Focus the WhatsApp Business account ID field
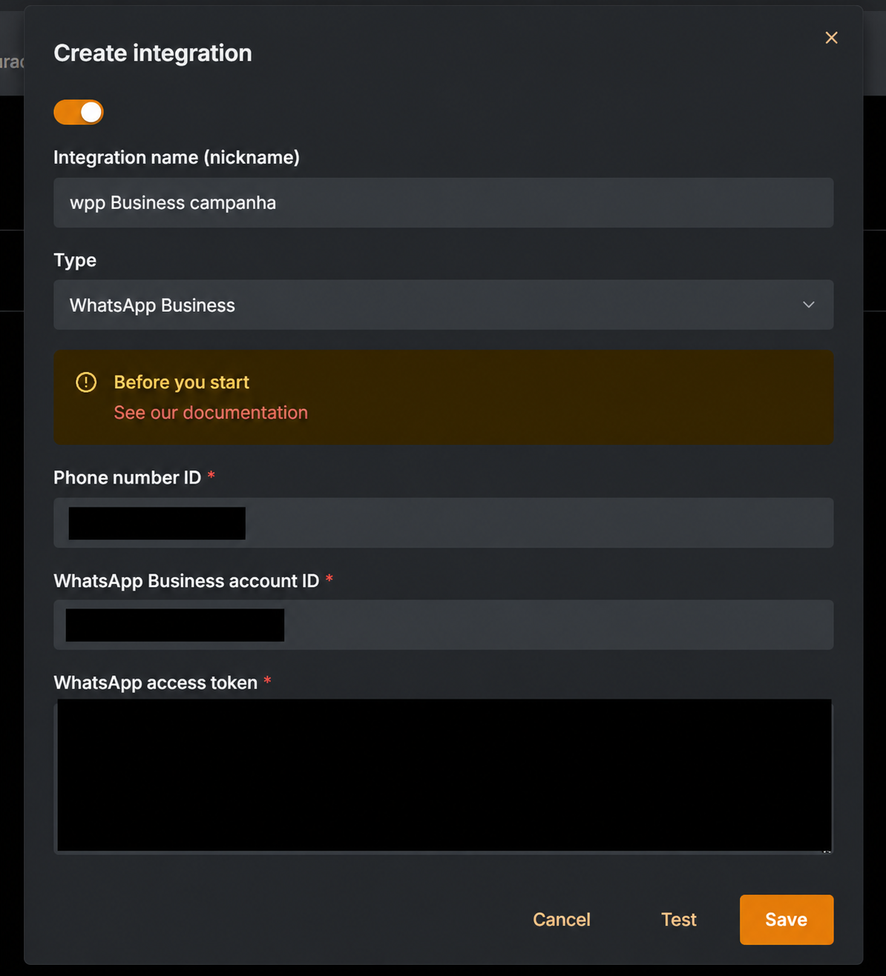 (443, 625)
